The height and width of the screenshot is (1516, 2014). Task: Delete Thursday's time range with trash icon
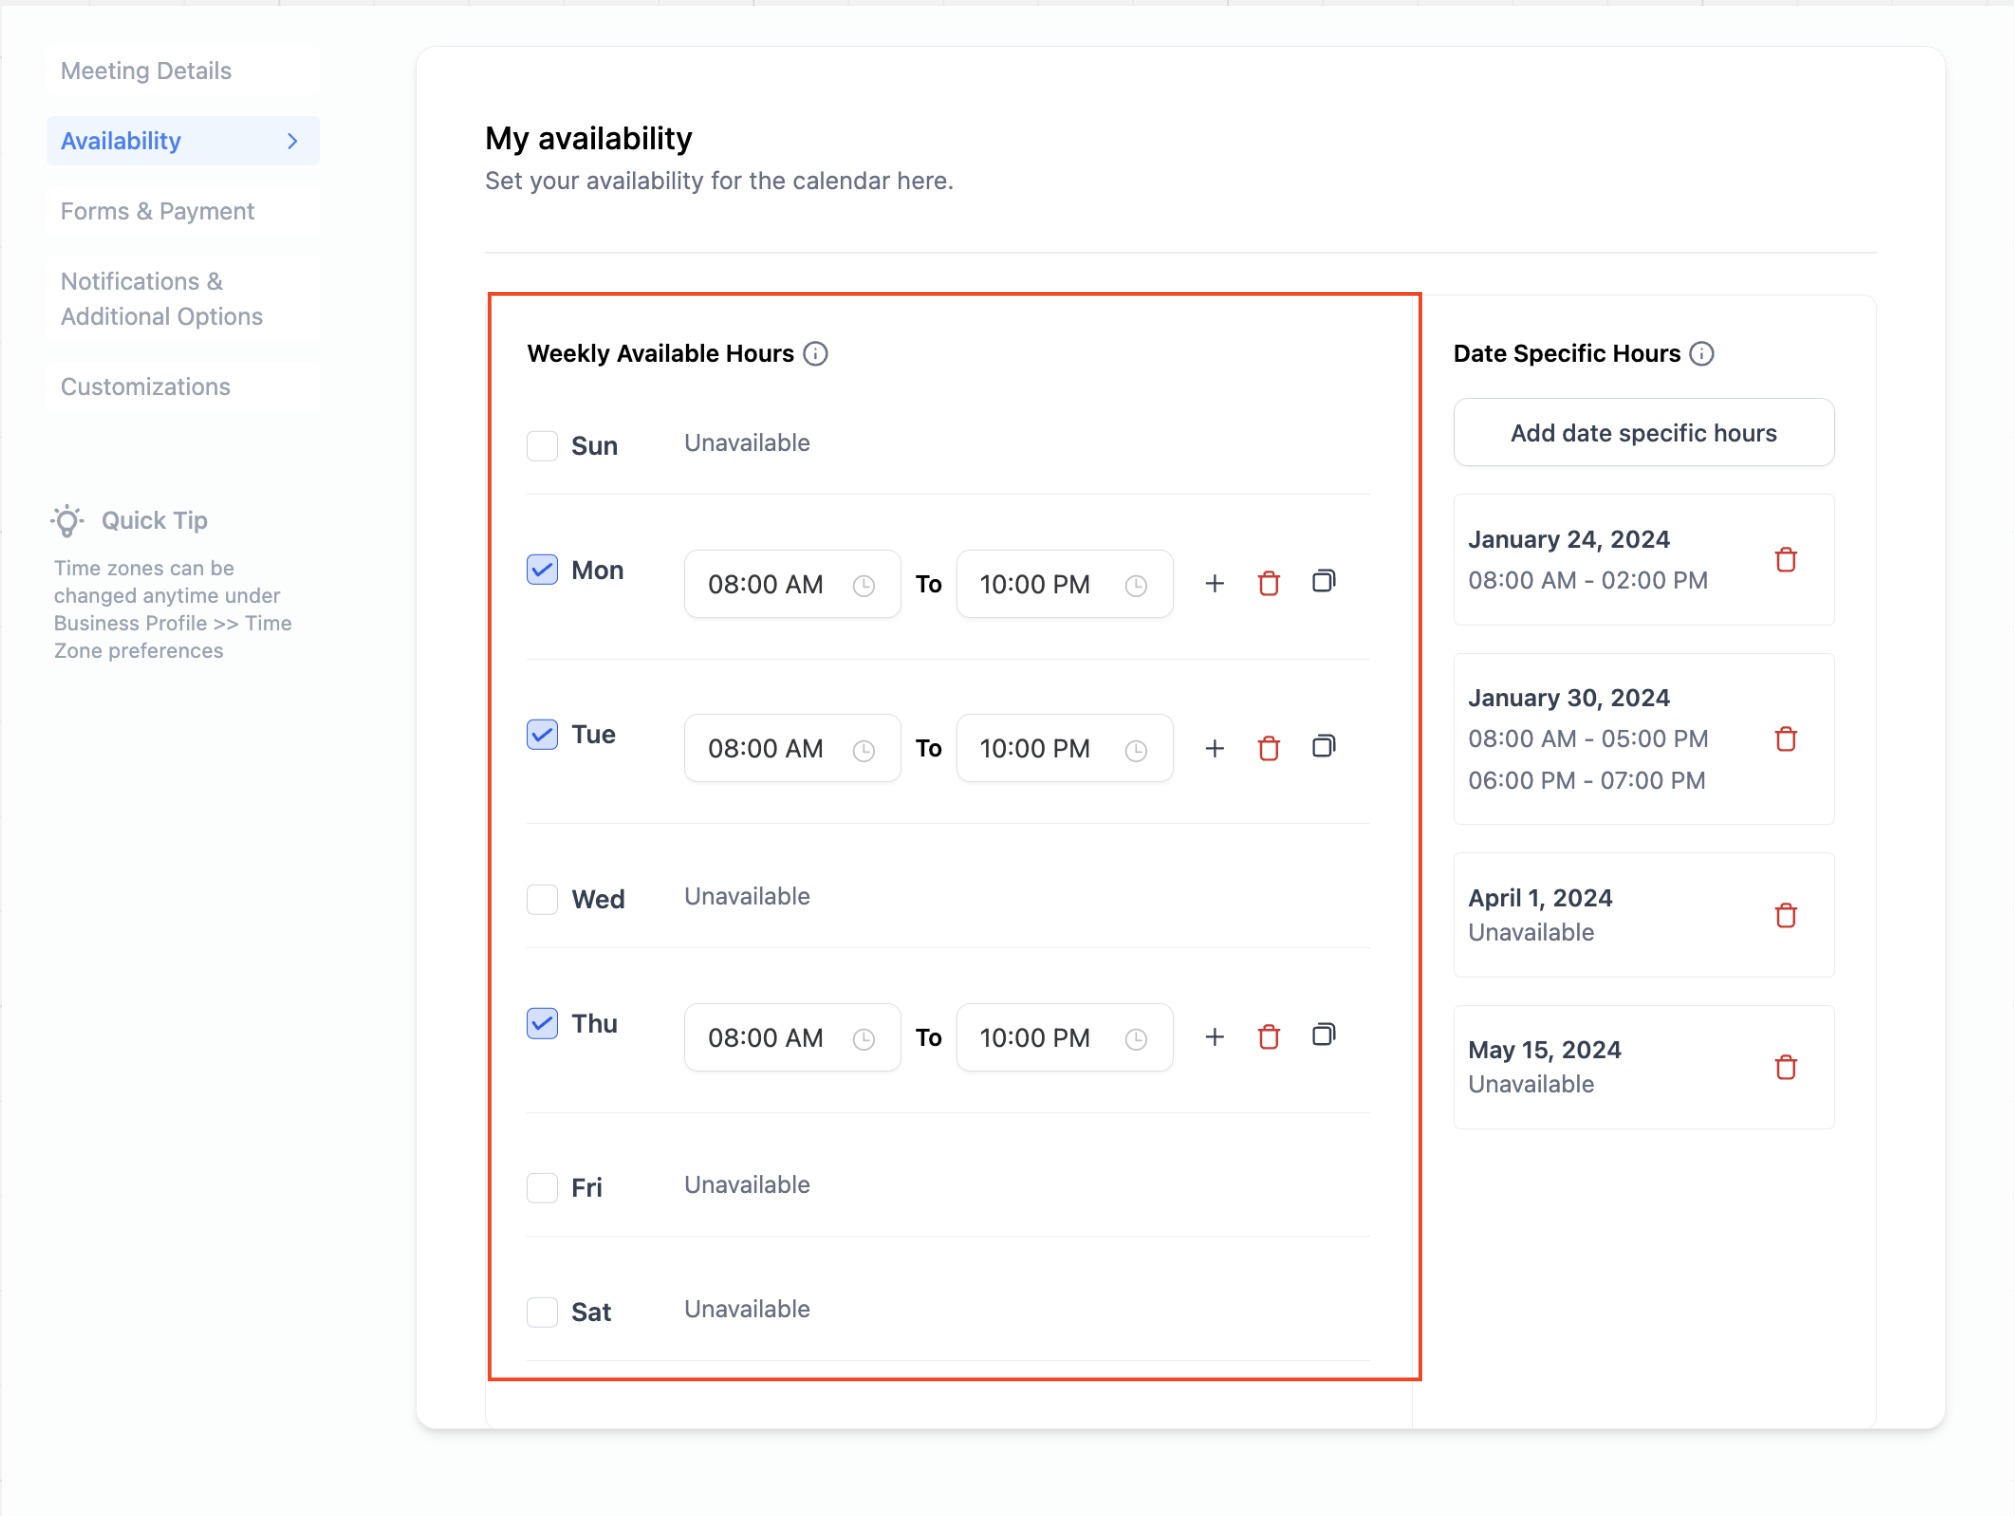[1268, 1037]
